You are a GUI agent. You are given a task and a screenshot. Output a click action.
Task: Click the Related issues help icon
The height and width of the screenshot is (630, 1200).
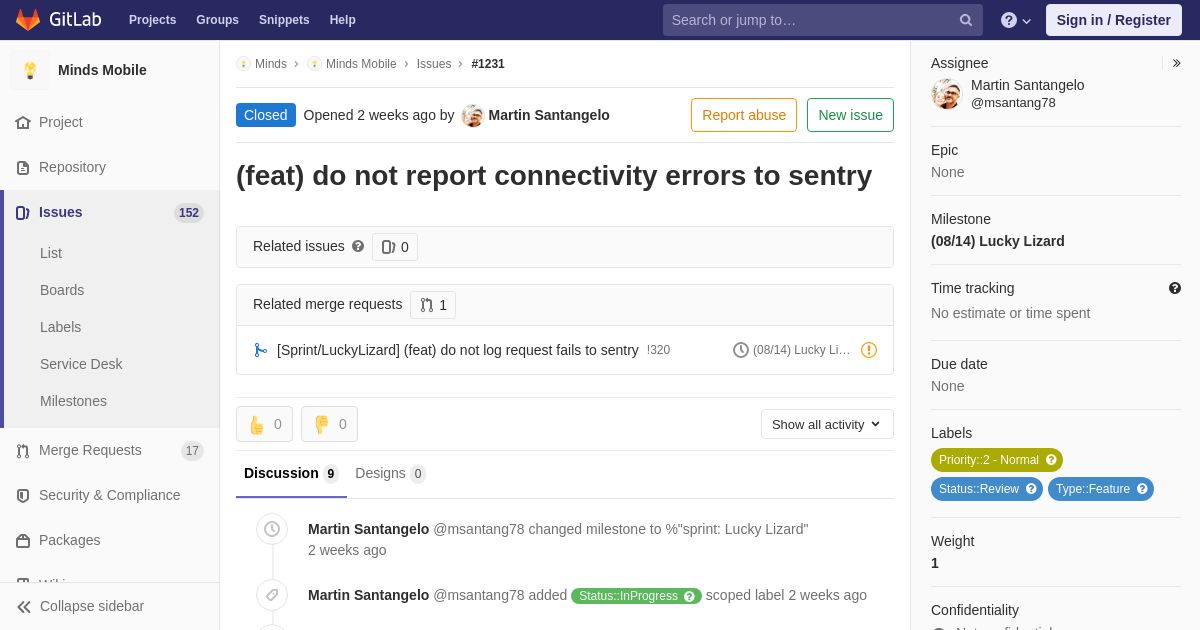pos(358,246)
